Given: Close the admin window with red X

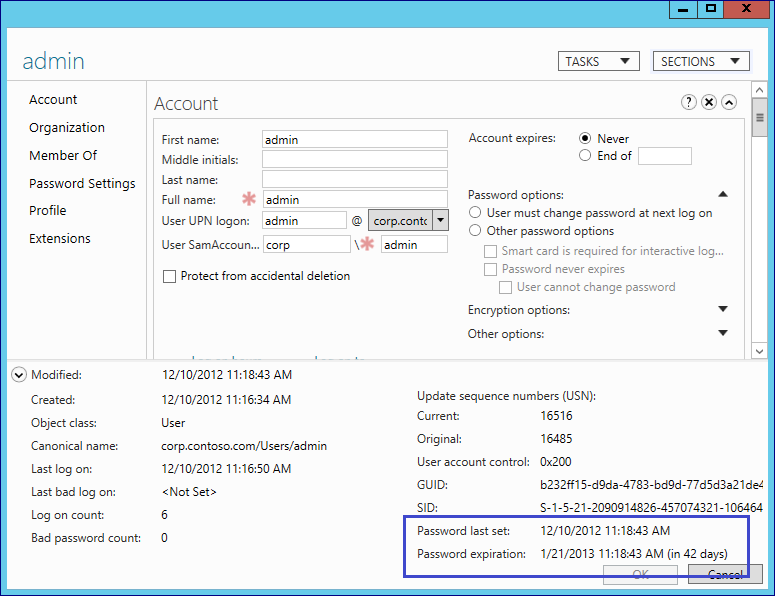Looking at the screenshot, I should point(746,9).
